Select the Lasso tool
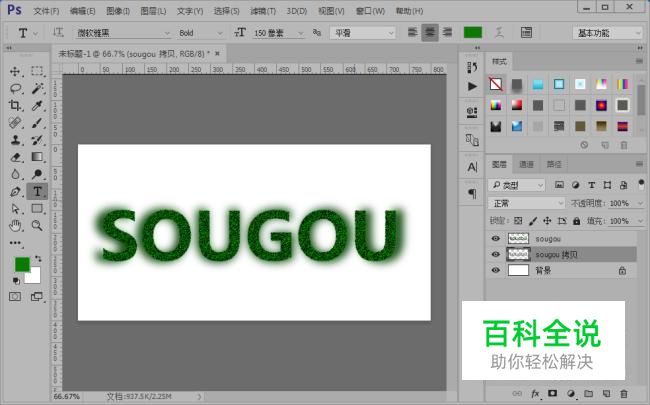This screenshot has height=405, width=650. coord(15,88)
